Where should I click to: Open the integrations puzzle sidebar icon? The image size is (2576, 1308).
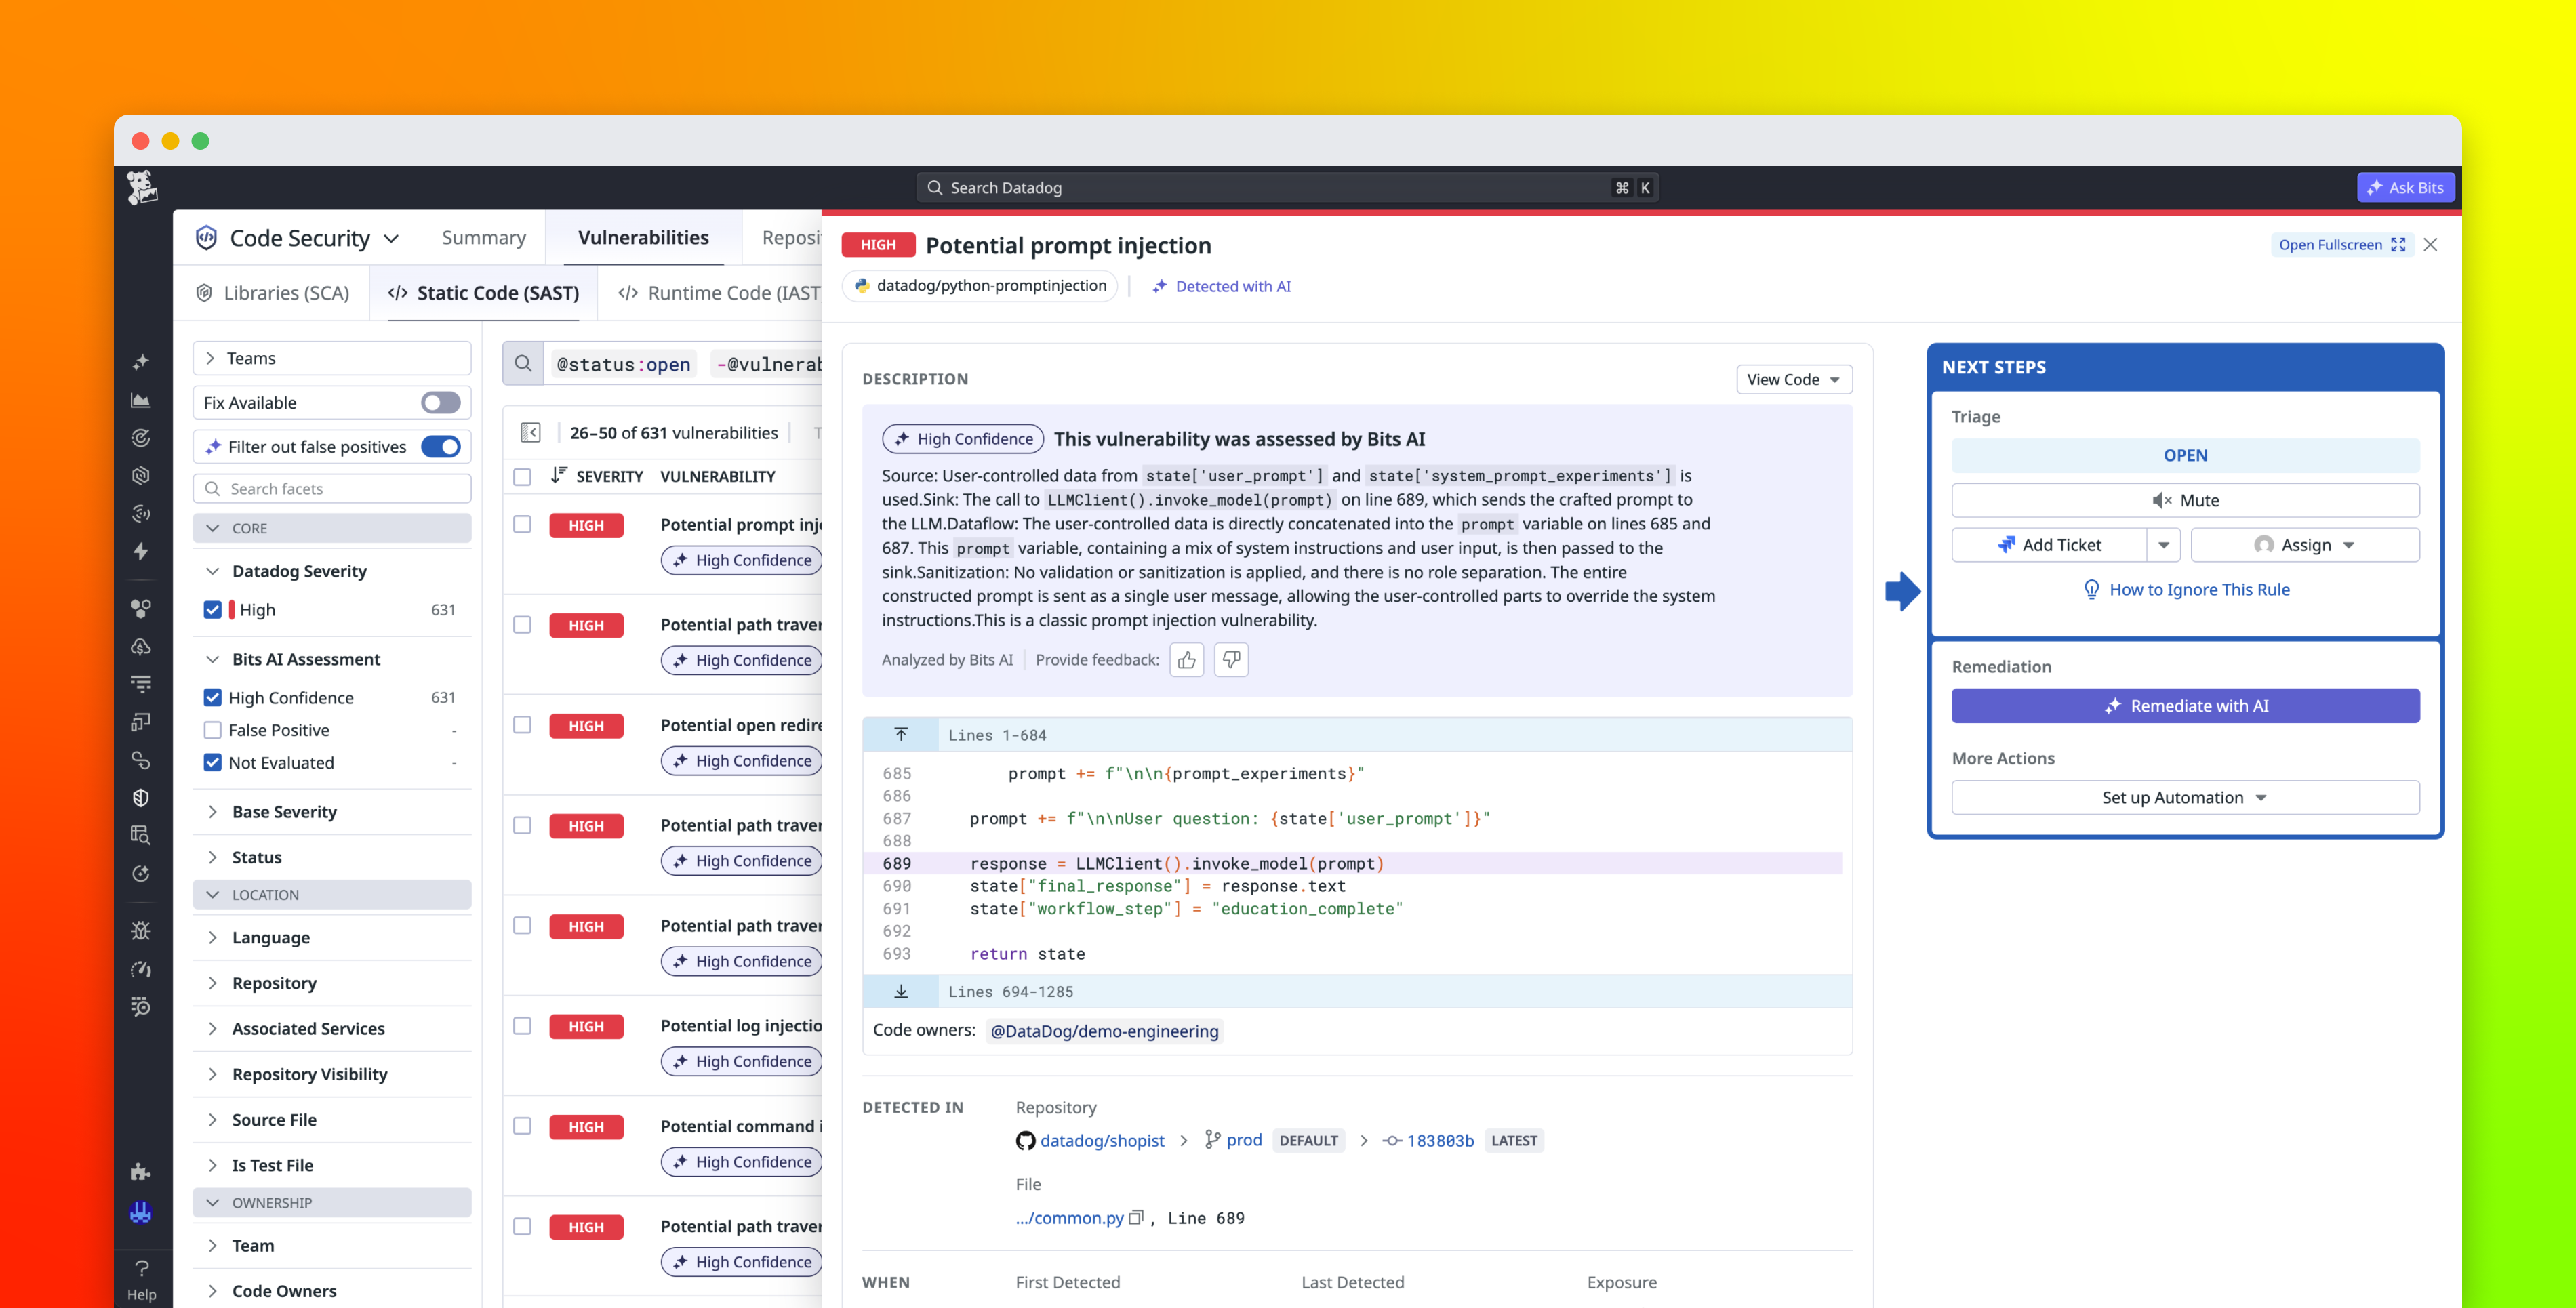tap(141, 1171)
